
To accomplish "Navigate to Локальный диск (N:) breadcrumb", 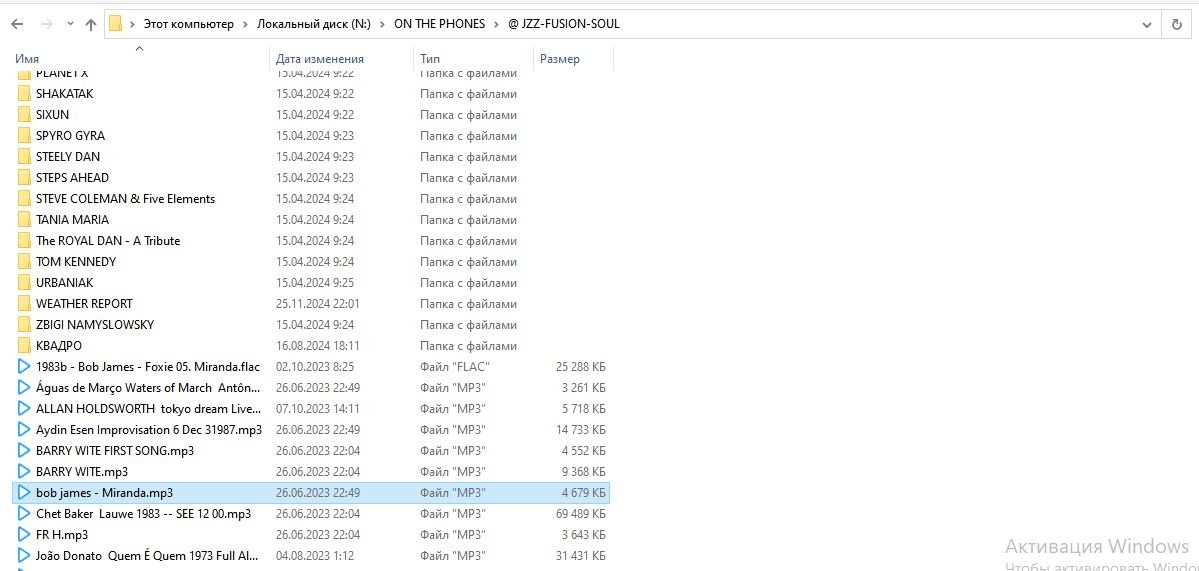I will point(314,24).
